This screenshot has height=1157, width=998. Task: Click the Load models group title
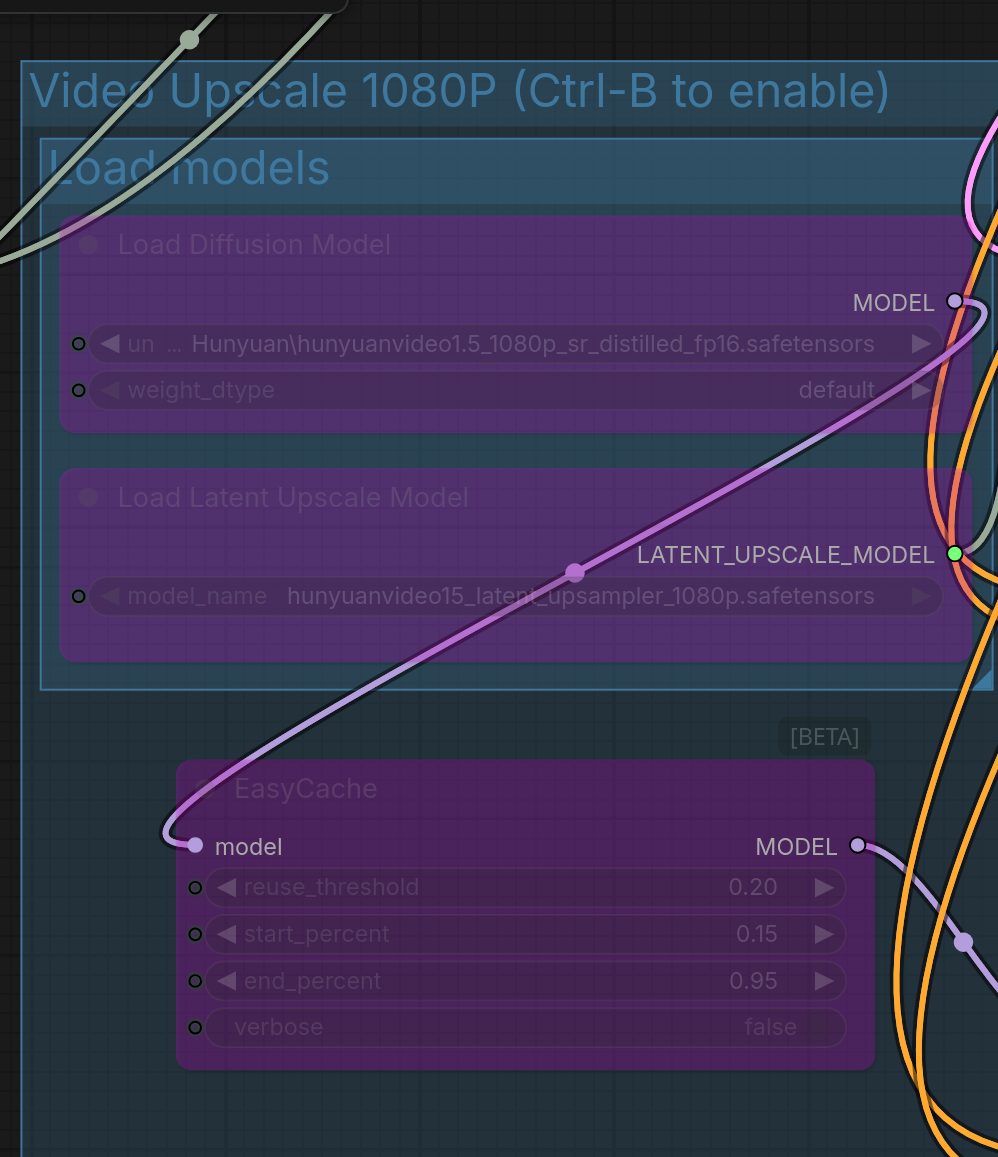pos(190,168)
